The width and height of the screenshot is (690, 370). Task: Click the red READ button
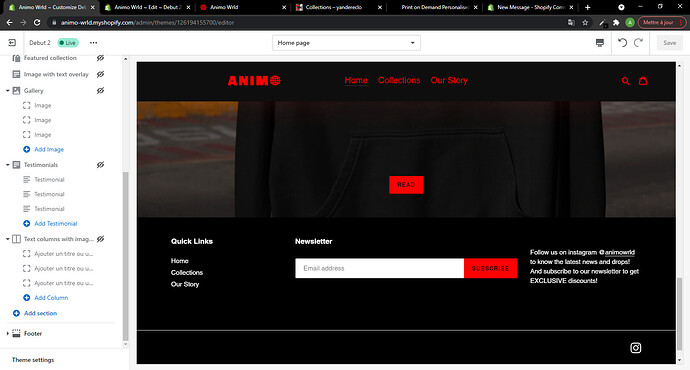pos(406,185)
